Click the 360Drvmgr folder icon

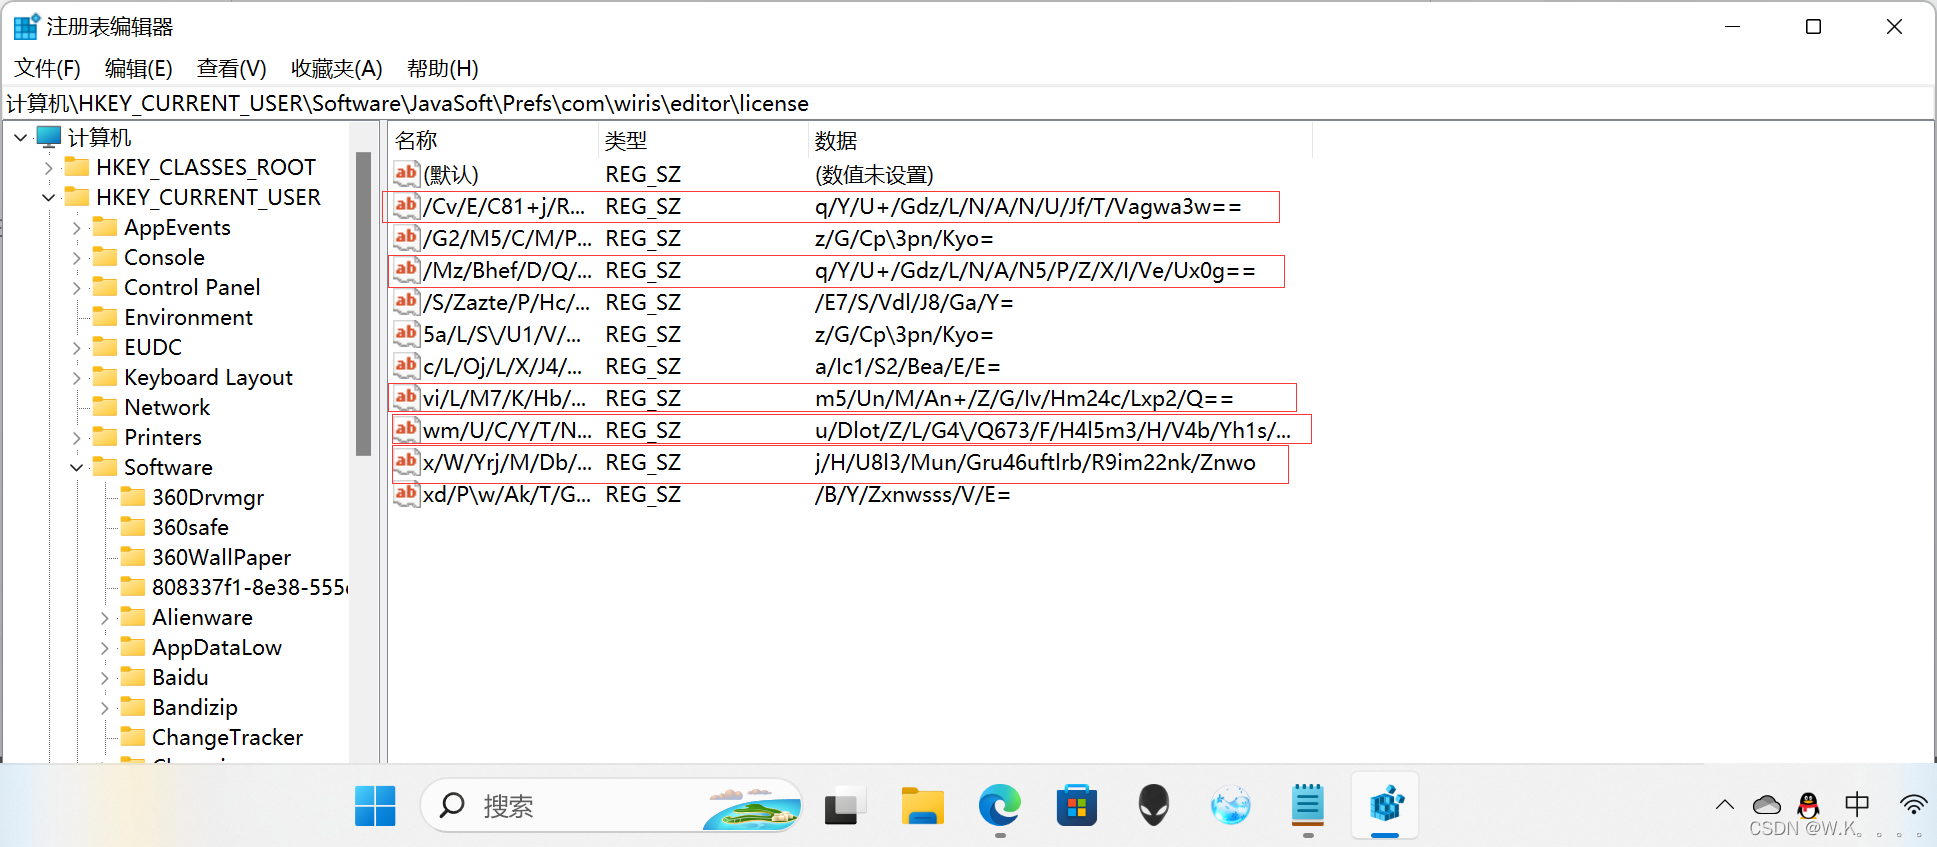133,496
